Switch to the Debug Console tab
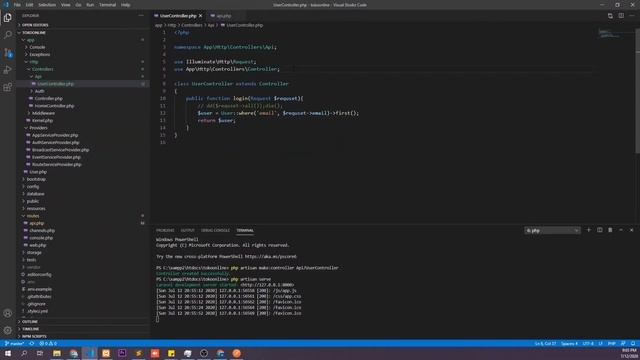 click(x=215, y=231)
